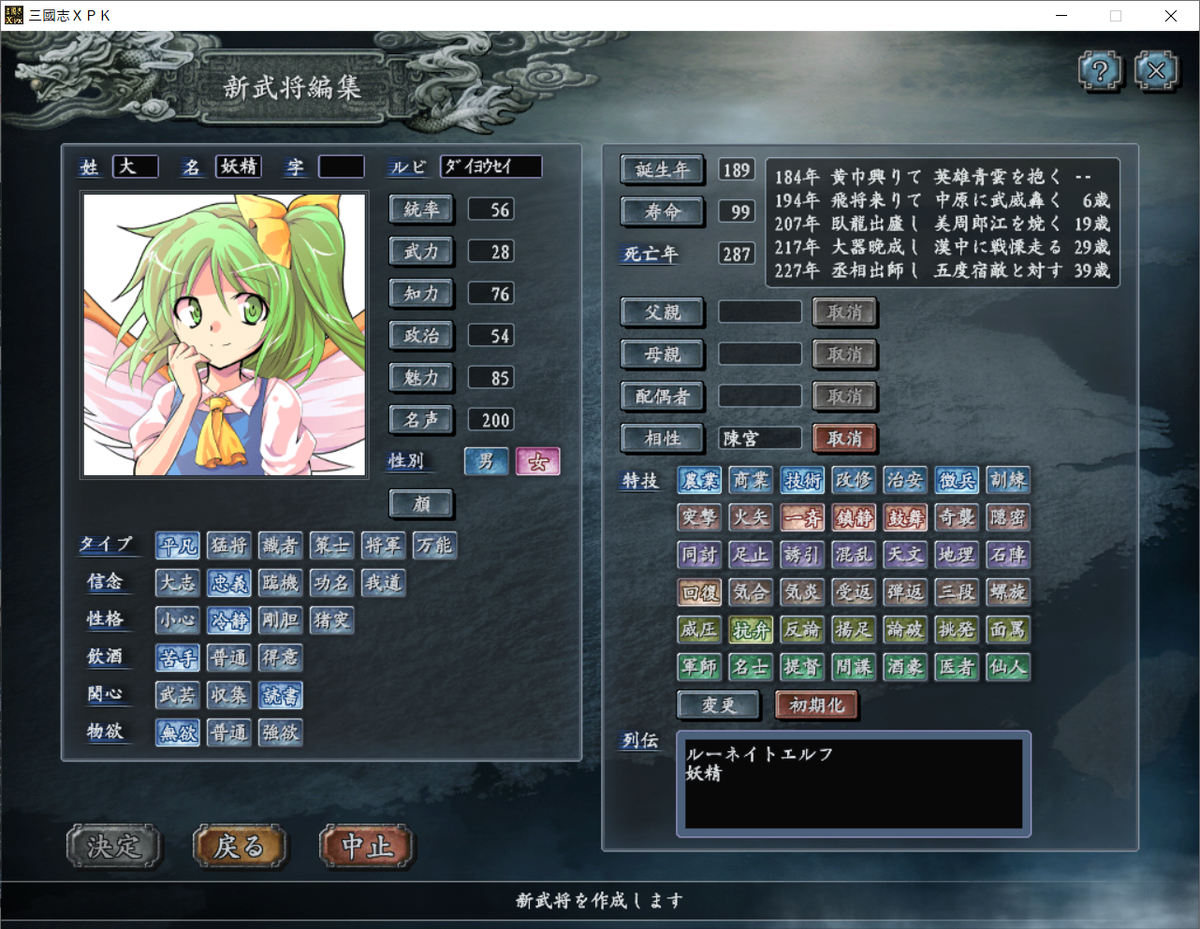Click the 母親 button
Screen dimensions: 1200x929
(x=662, y=354)
